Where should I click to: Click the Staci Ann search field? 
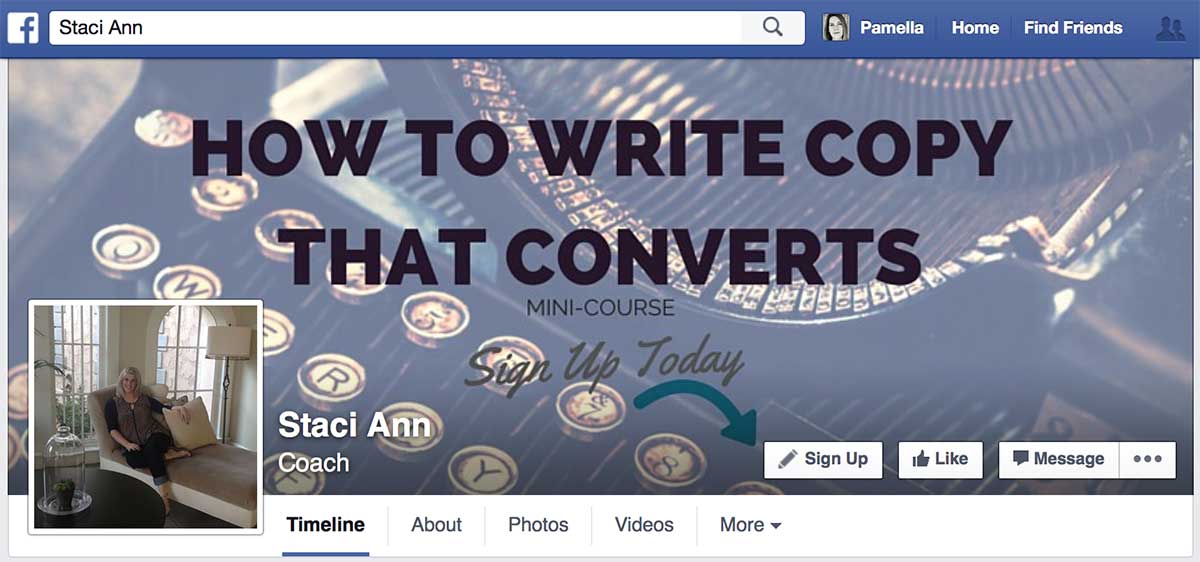point(395,28)
